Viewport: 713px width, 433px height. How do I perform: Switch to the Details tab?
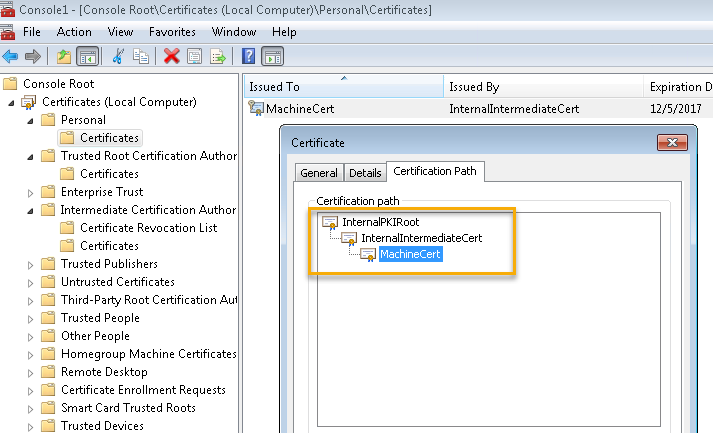click(364, 173)
